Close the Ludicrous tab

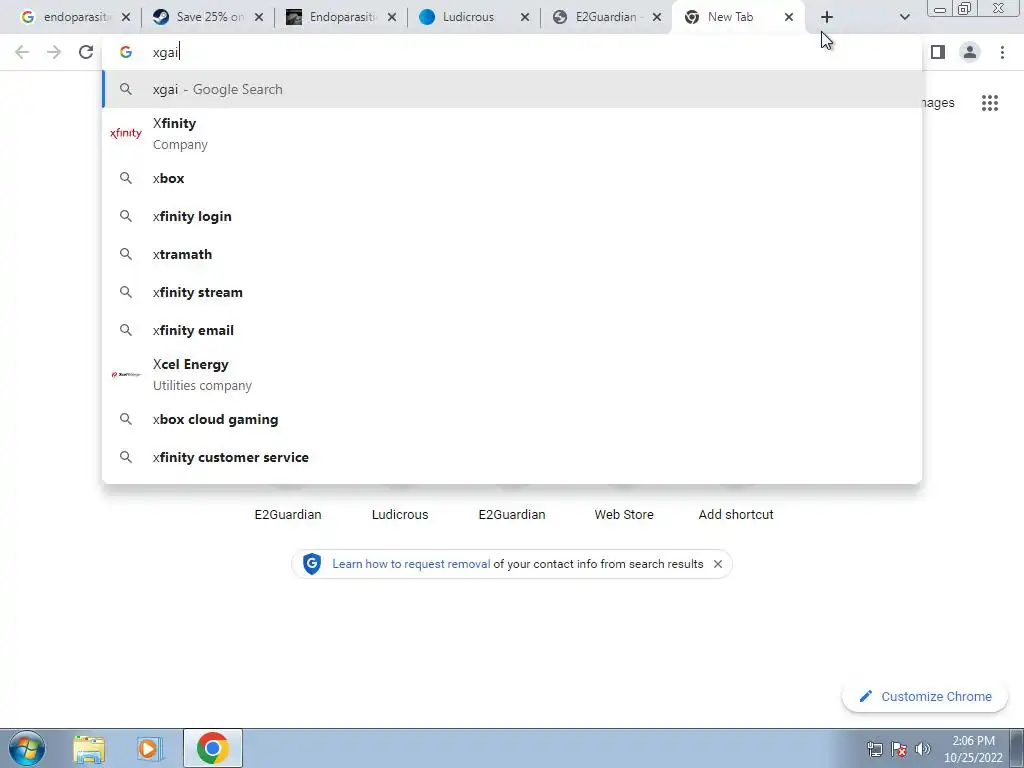coord(524,17)
